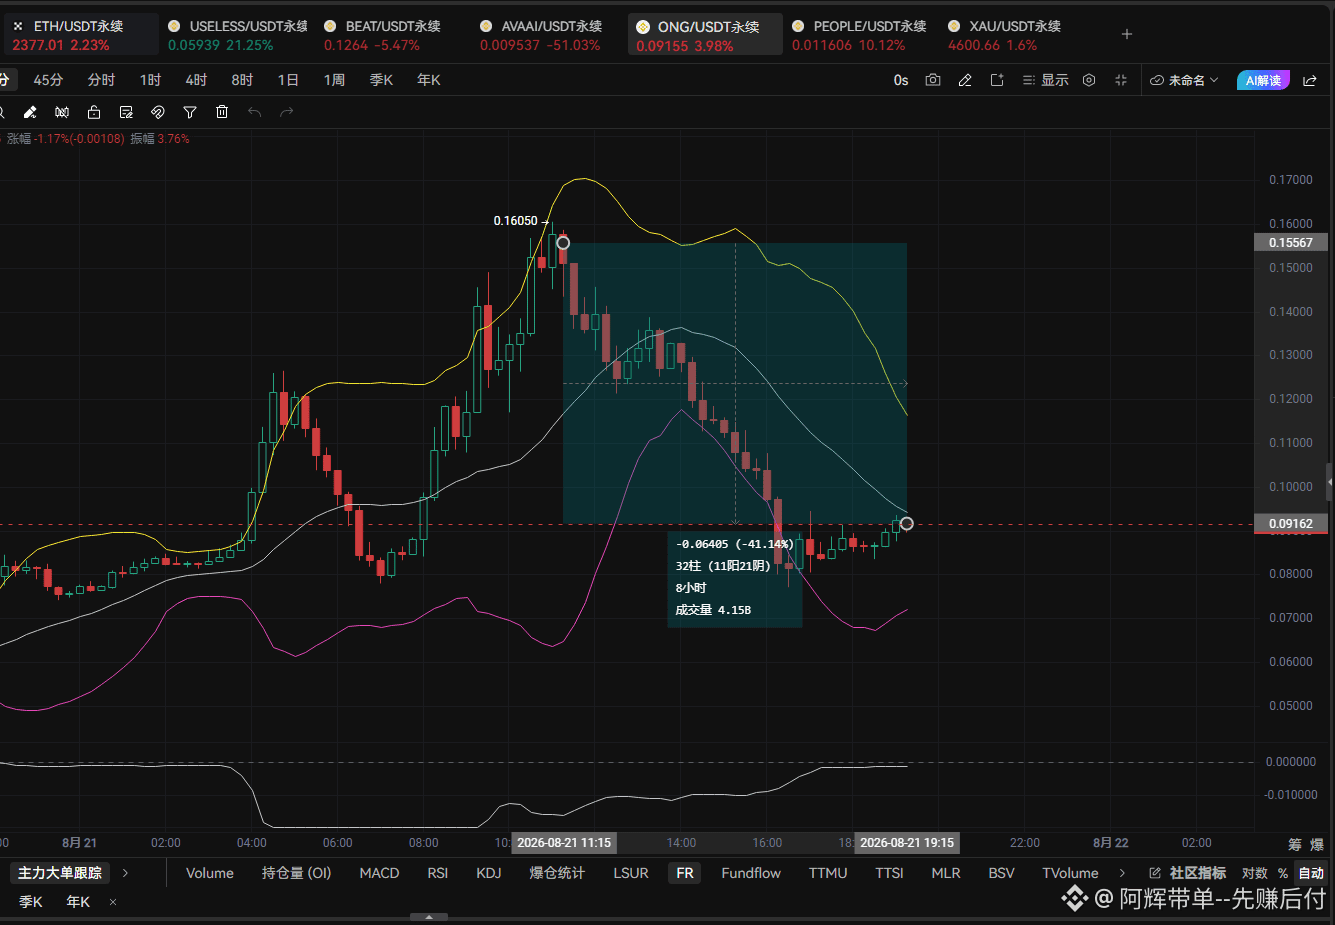This screenshot has height=925, width=1335.
Task: Switch to ETH/USDT永续 tab
Action: 80,35
